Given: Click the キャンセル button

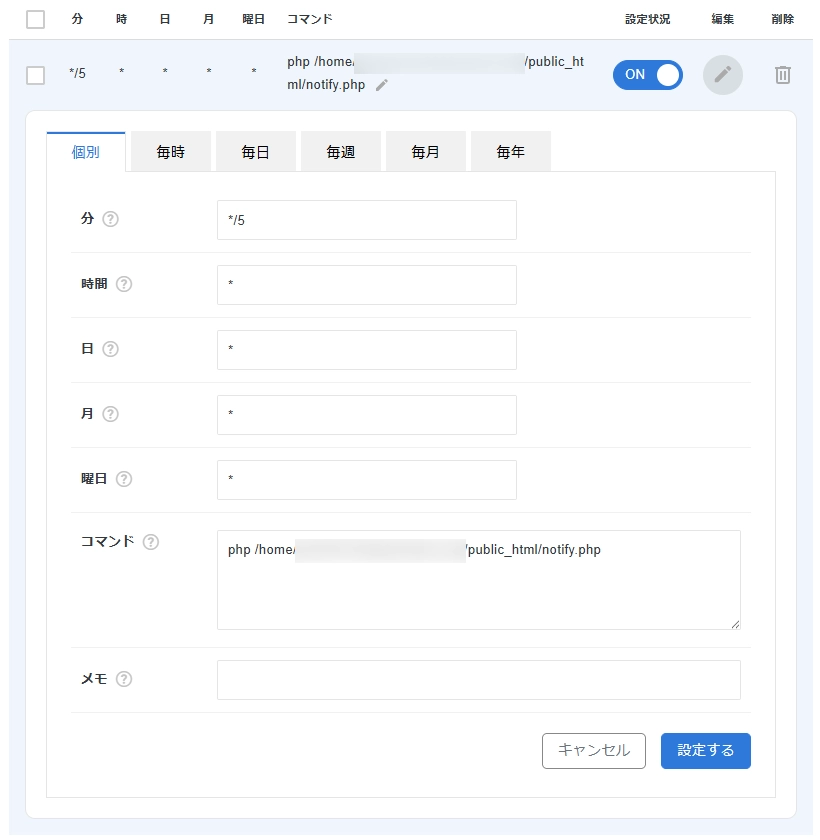Looking at the screenshot, I should (x=593, y=750).
